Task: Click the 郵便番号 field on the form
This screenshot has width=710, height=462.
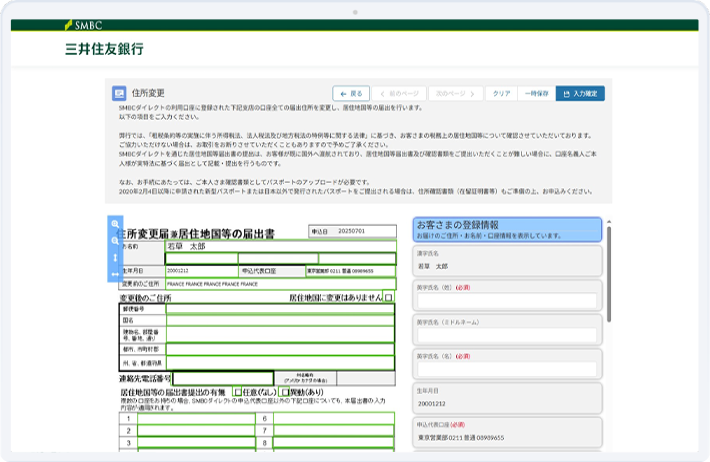Action: pos(280,309)
